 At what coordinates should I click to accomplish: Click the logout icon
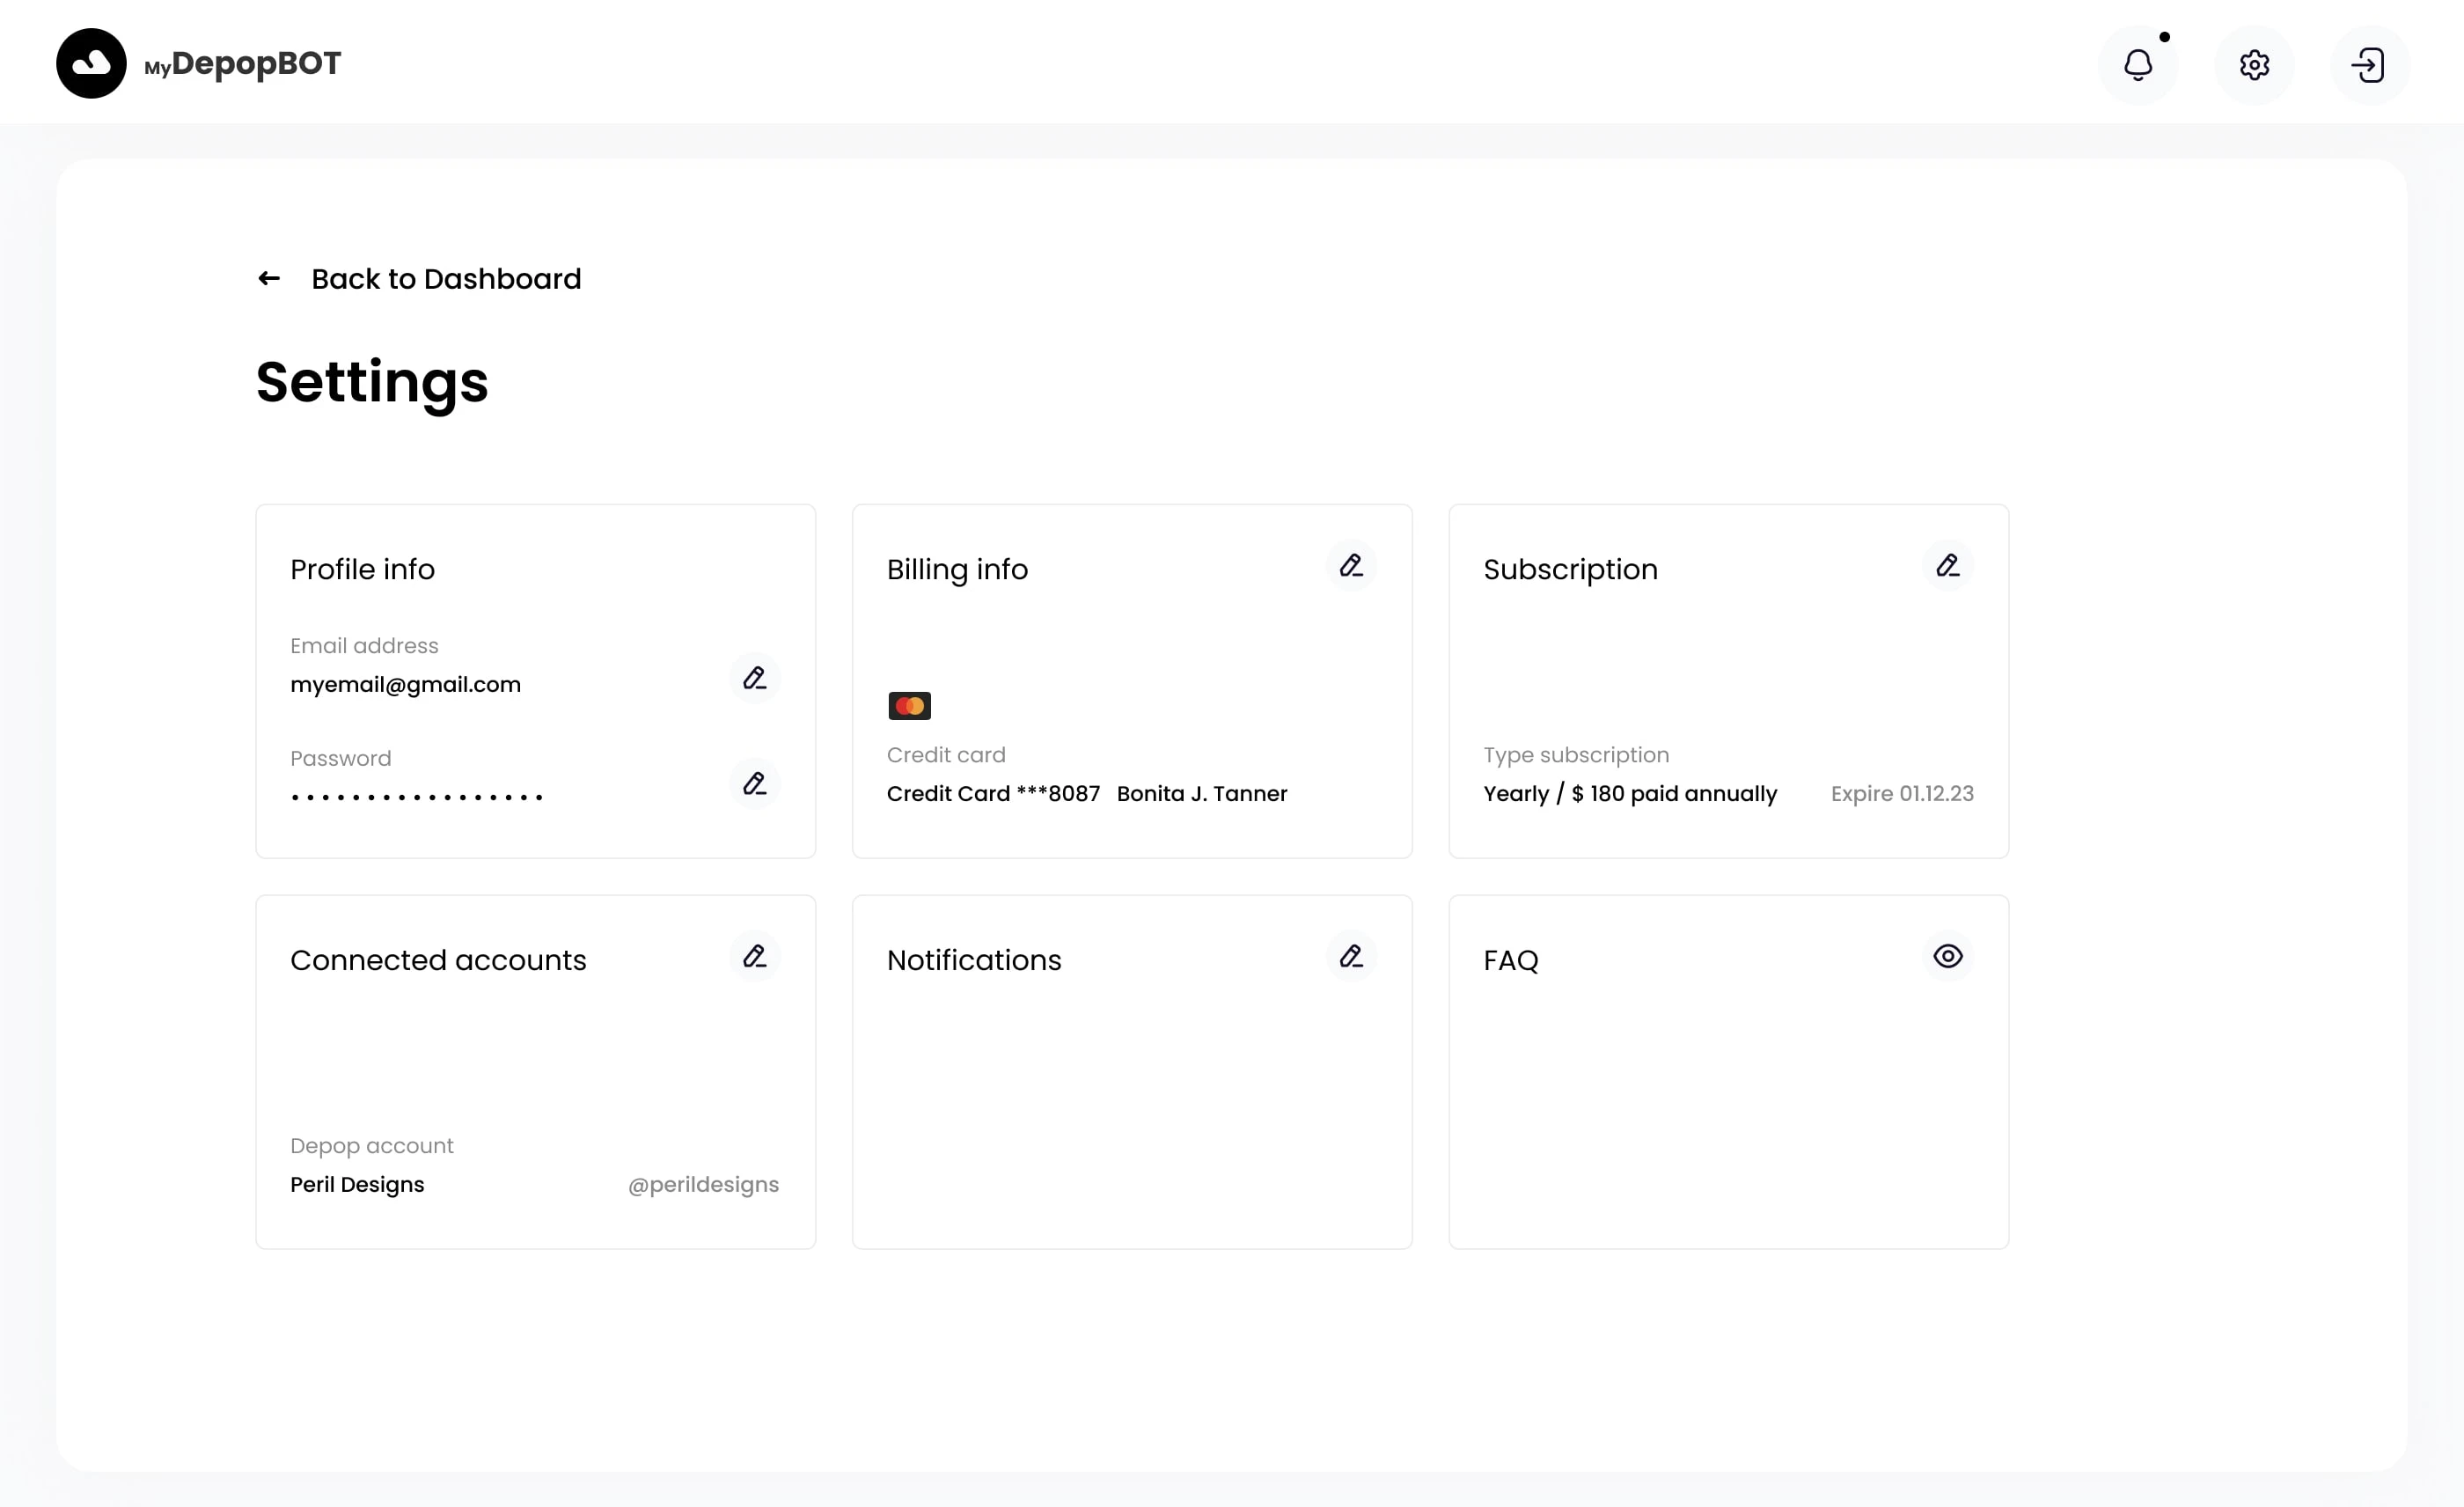[2369, 65]
